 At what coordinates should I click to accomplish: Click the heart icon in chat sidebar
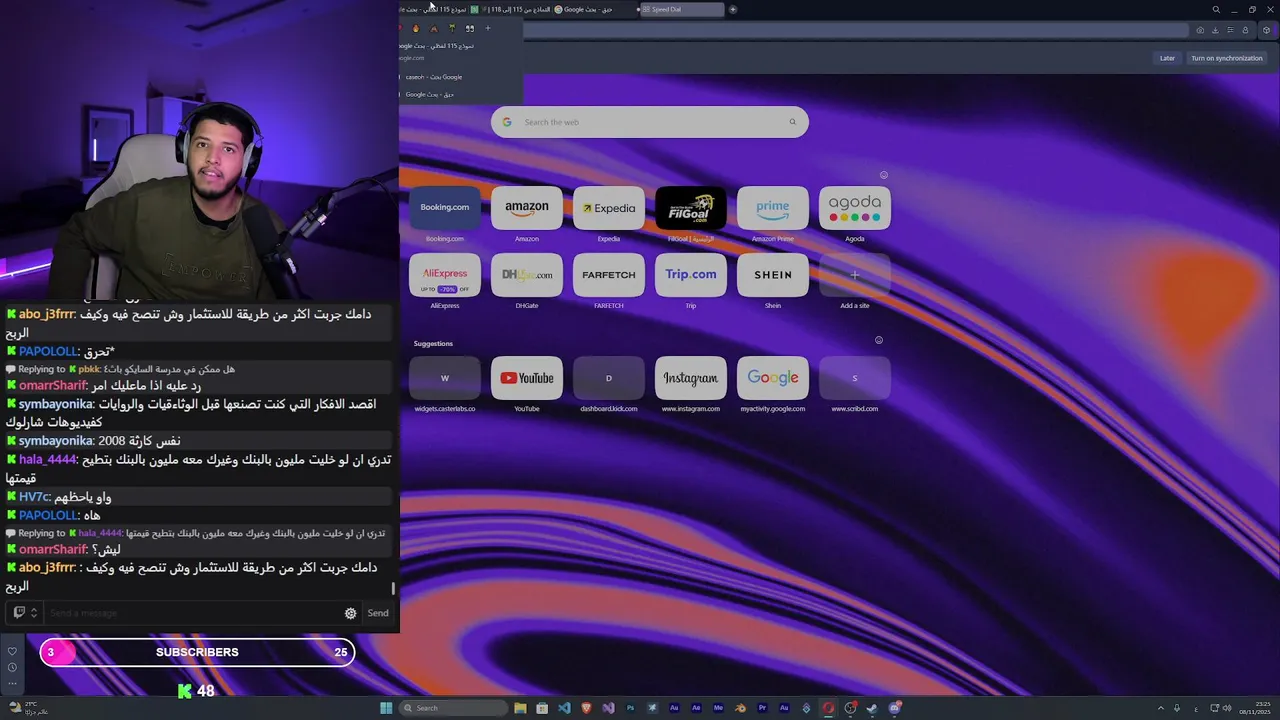pos(12,651)
